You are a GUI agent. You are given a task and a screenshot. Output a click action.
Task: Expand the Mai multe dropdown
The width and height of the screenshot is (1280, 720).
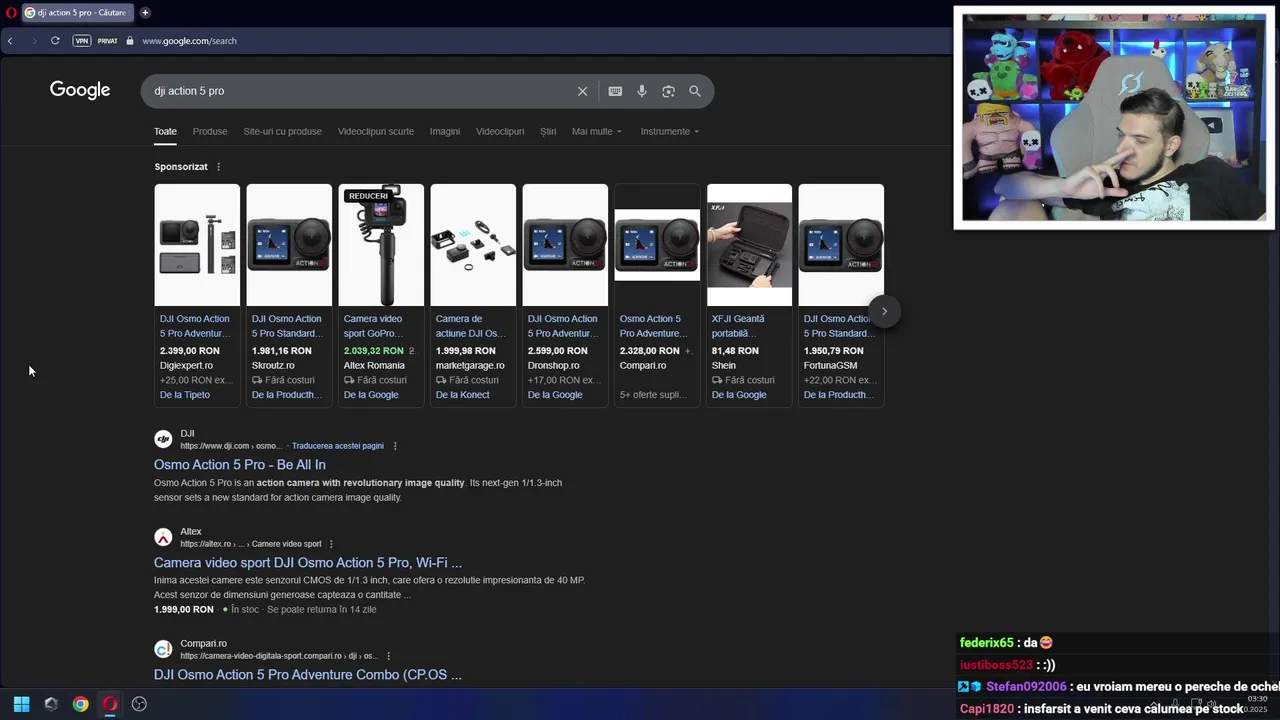[x=597, y=131]
